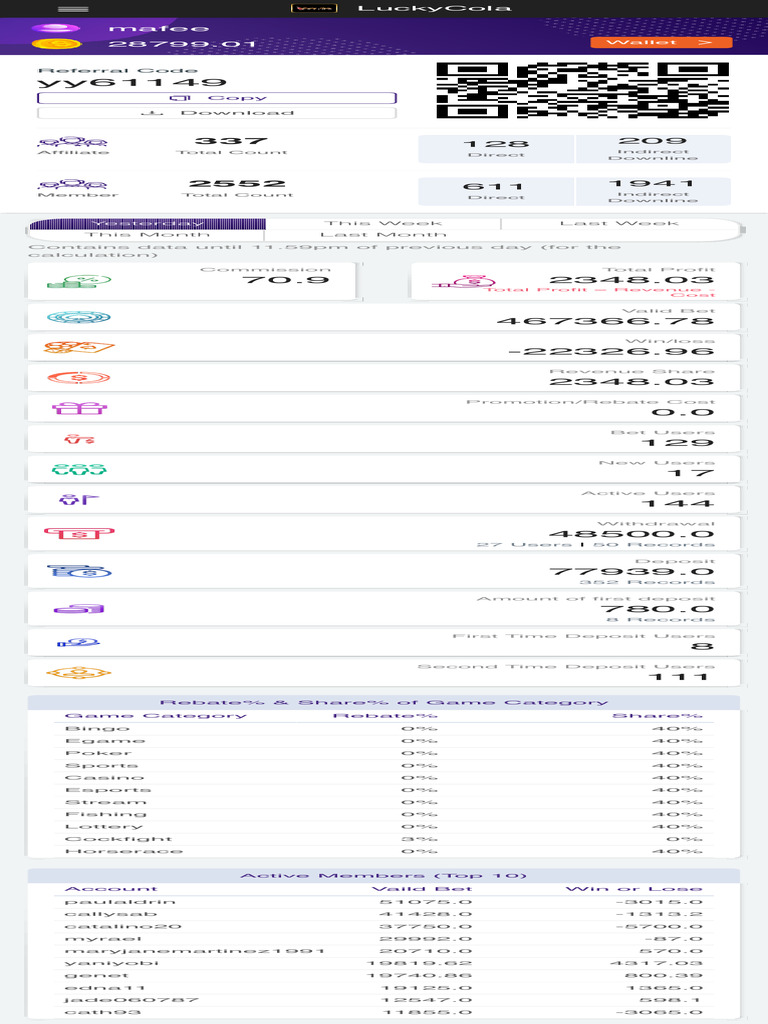
Task: Tap the first deposit amount icon
Action: [79, 609]
